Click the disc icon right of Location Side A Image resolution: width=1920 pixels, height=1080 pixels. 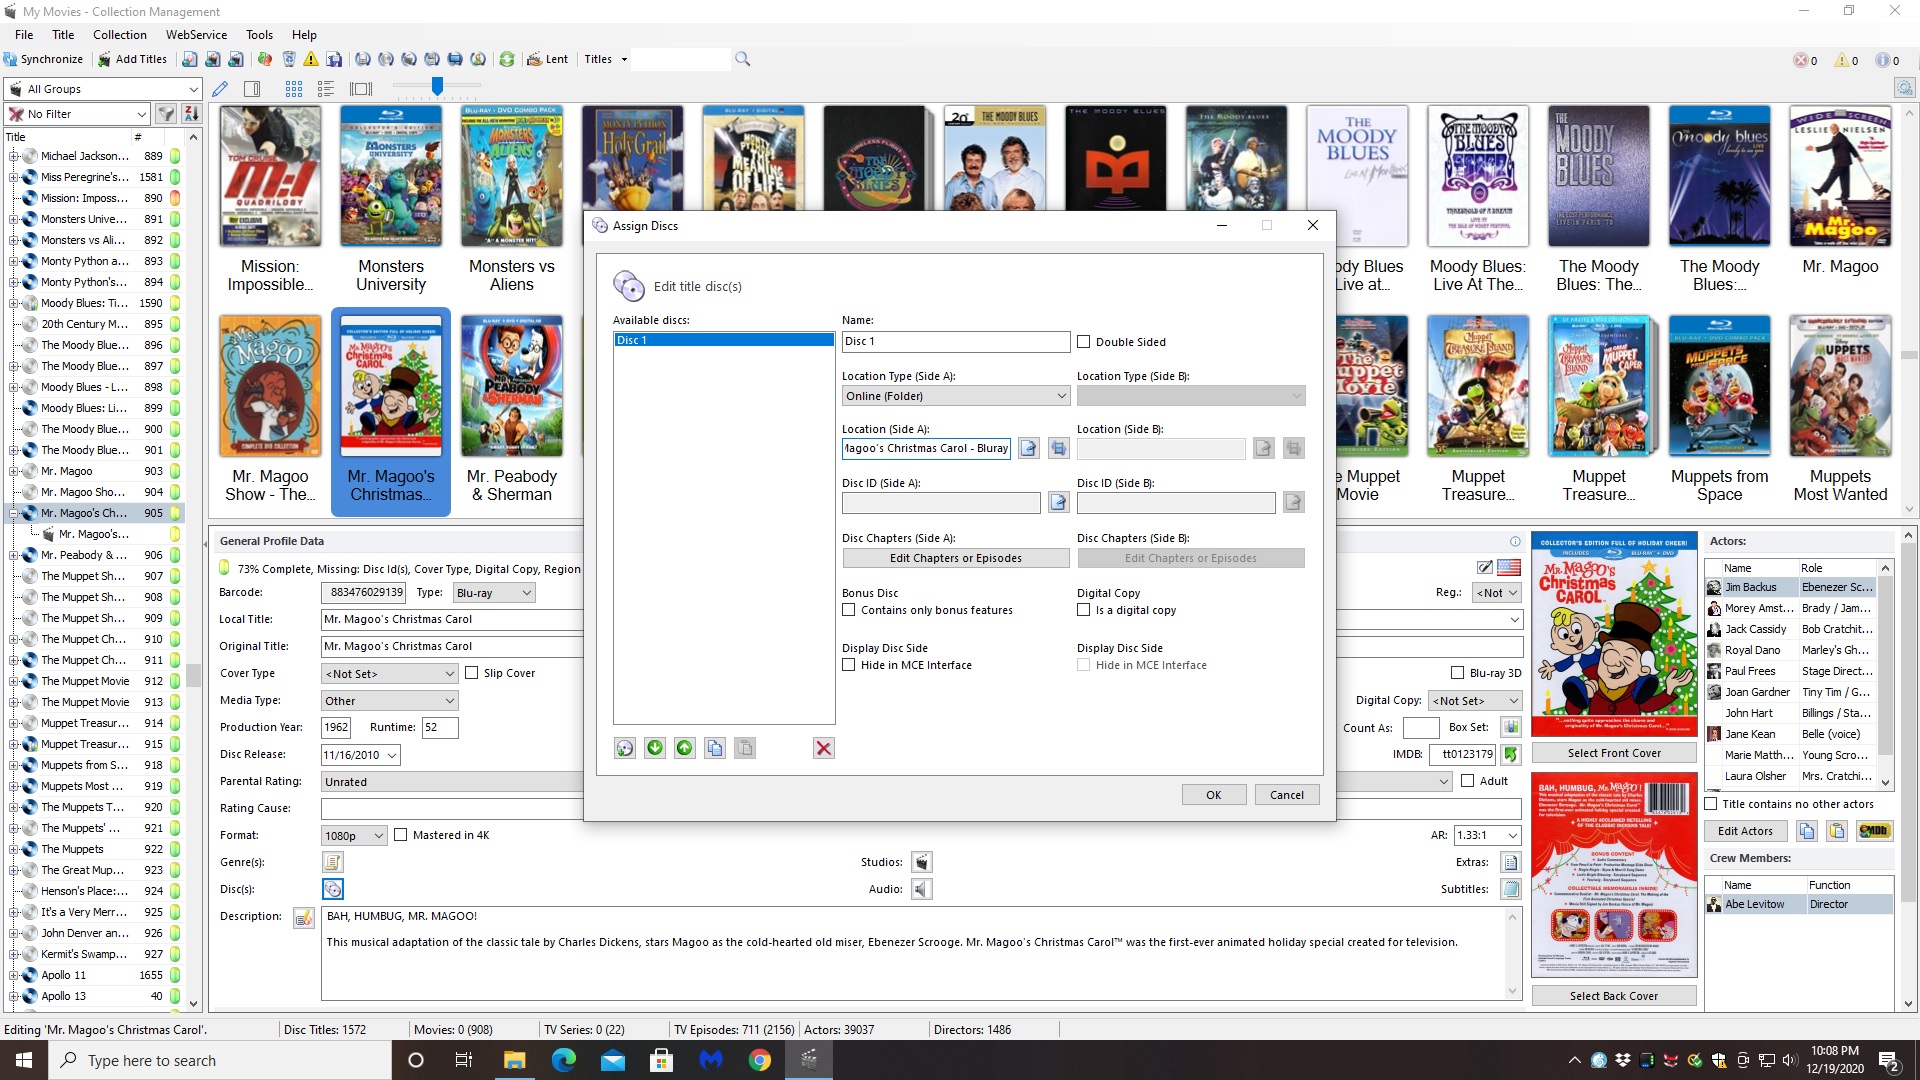[1059, 448]
